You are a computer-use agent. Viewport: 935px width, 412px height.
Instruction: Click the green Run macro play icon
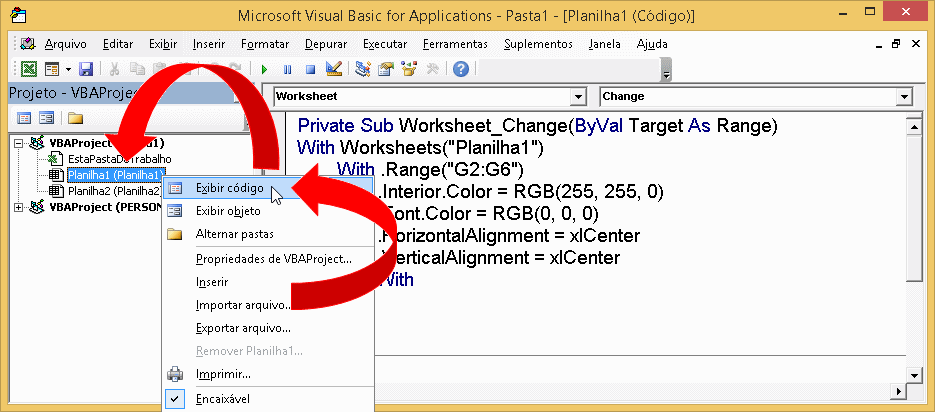(264, 69)
